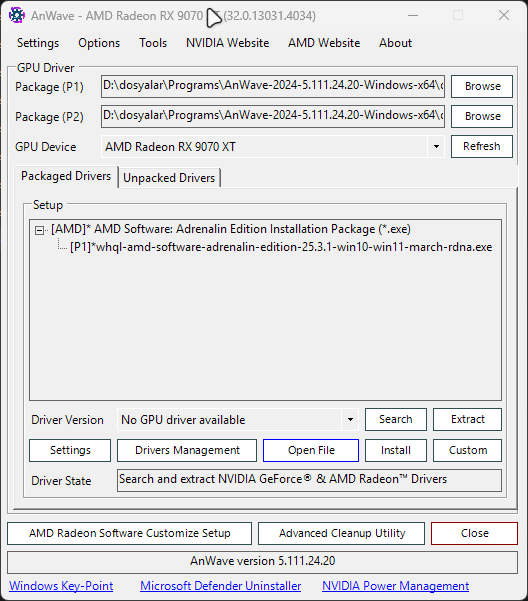Expand the GPU Device dropdown

click(x=436, y=146)
